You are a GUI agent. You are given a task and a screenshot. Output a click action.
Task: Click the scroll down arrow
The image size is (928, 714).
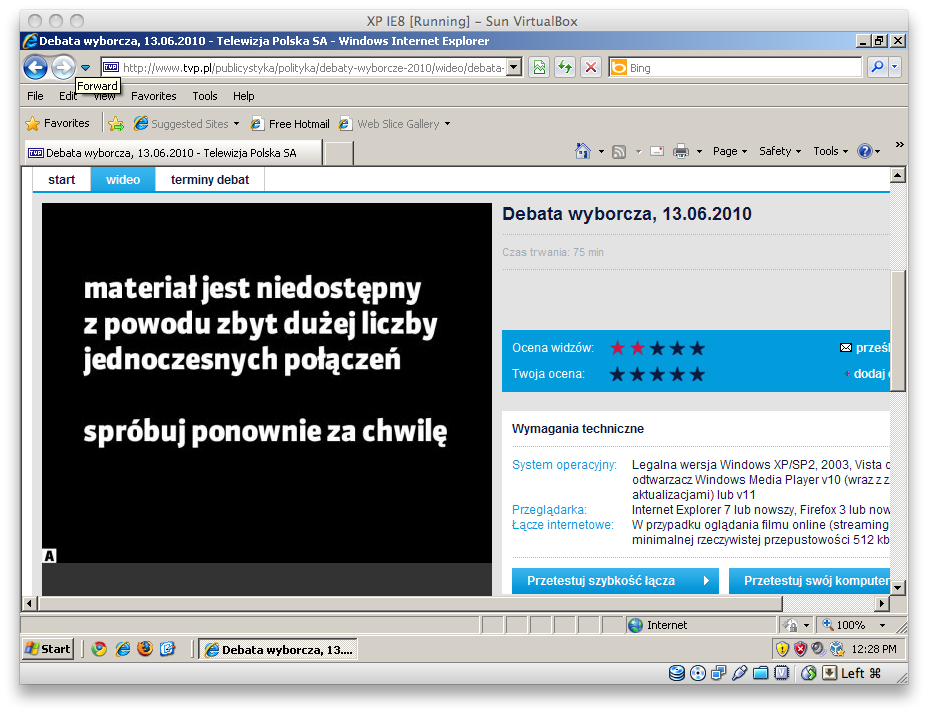(x=898, y=587)
